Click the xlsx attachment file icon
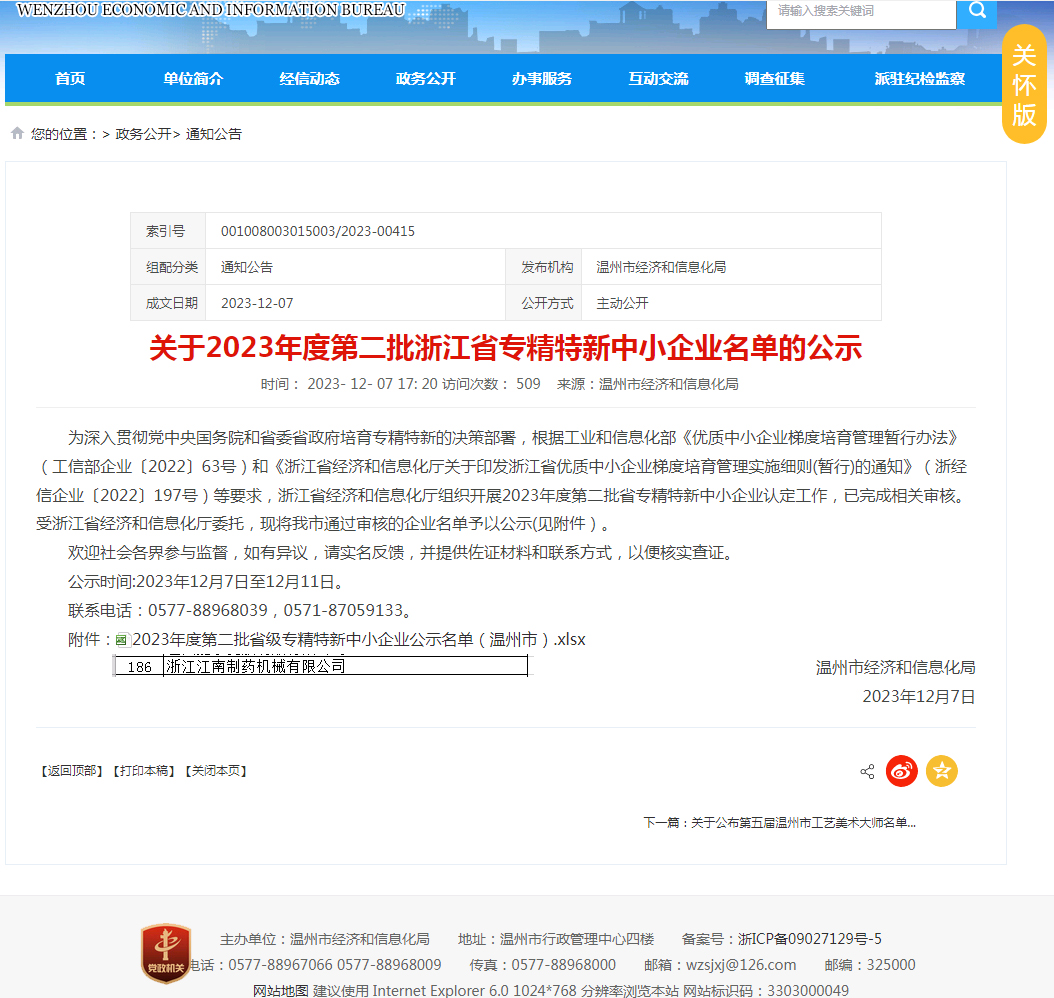This screenshot has height=998, width=1054. (x=121, y=640)
